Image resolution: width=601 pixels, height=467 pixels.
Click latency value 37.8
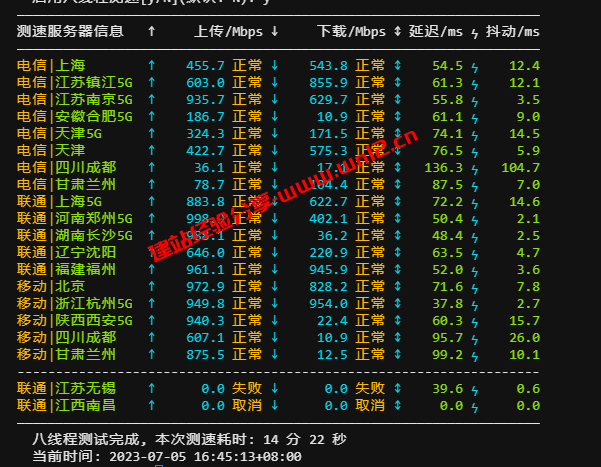point(448,304)
